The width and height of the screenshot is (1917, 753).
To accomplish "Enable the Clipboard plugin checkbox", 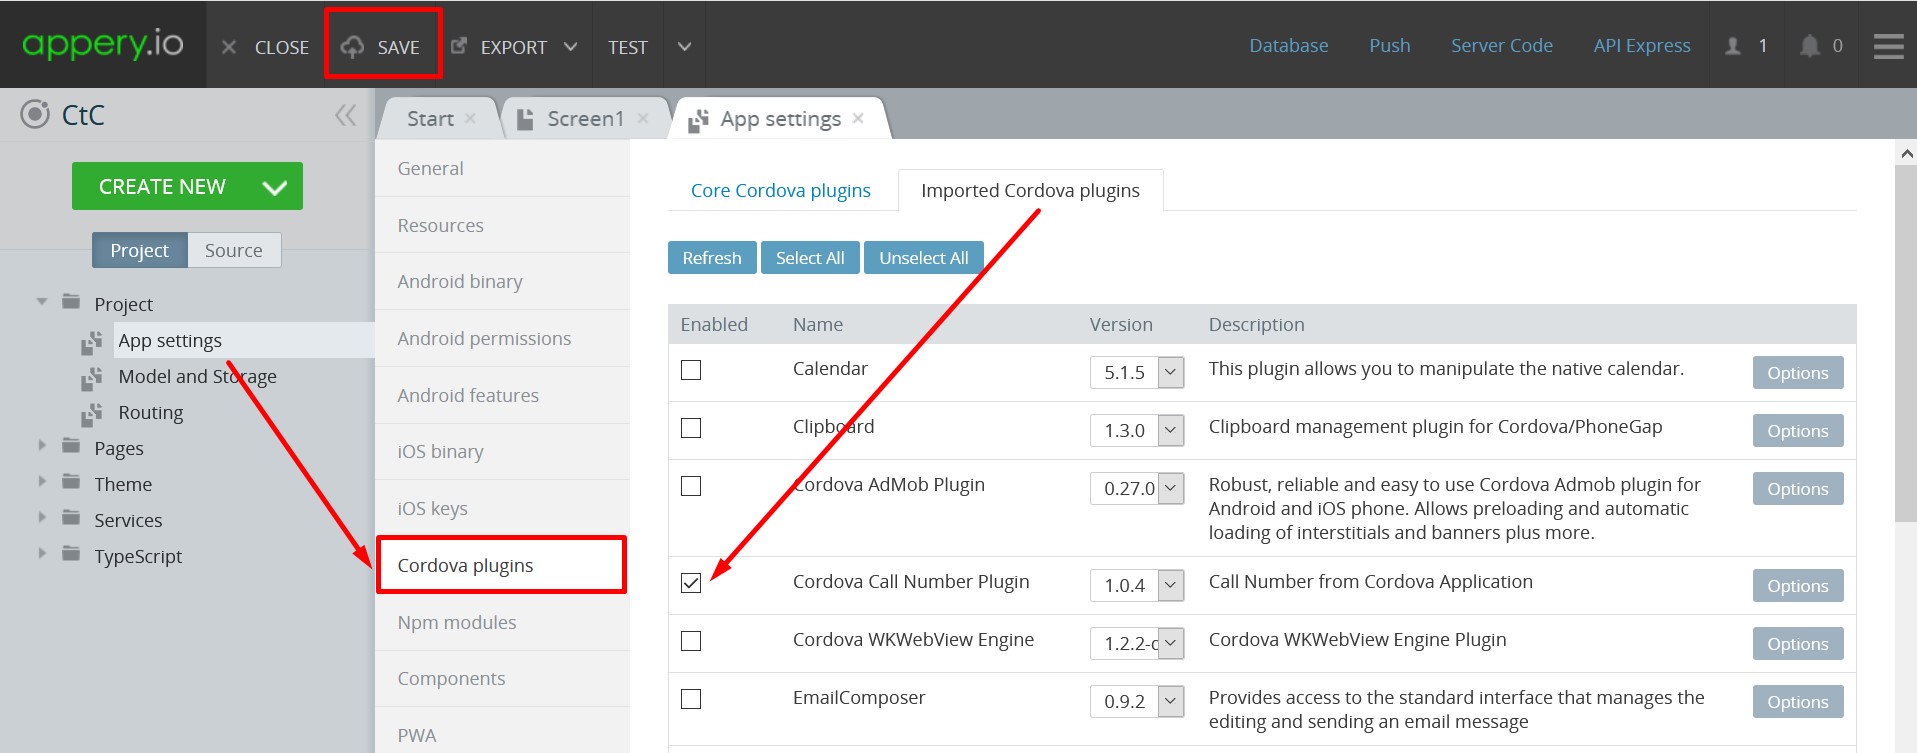I will pyautogui.click(x=691, y=428).
